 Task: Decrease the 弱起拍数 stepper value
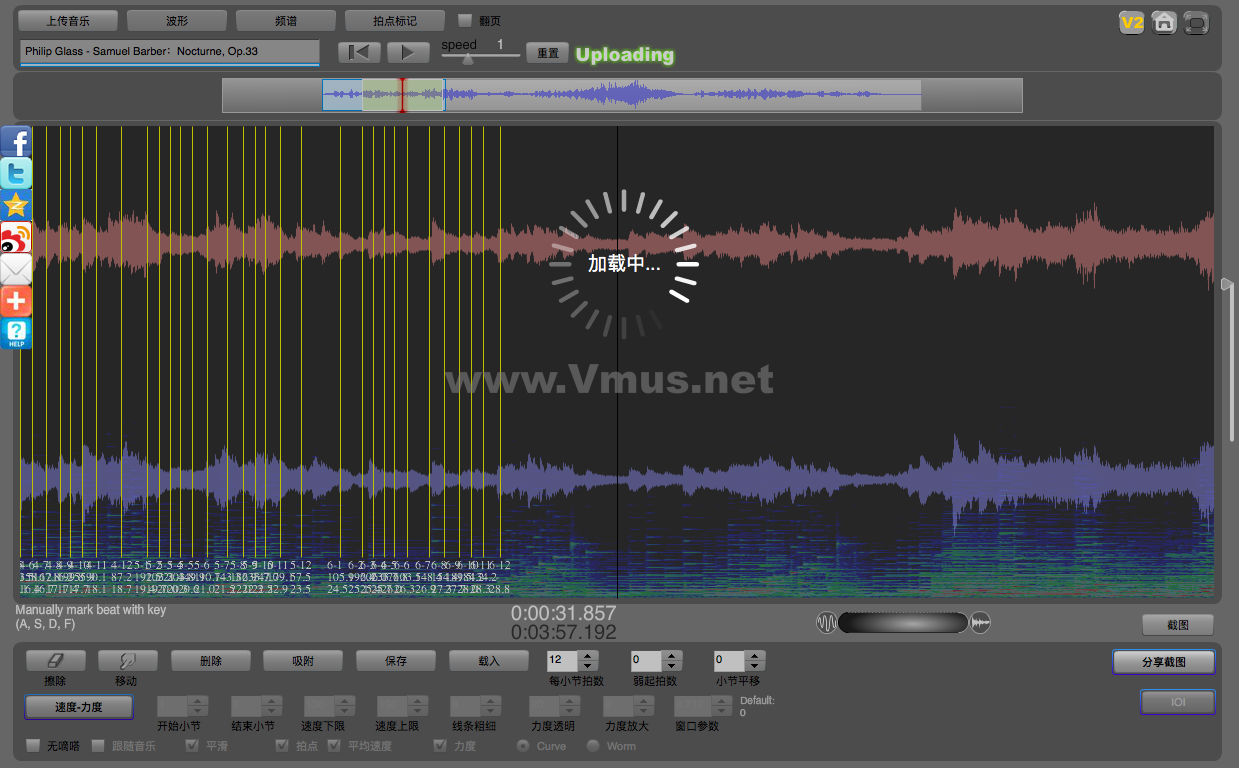671,666
